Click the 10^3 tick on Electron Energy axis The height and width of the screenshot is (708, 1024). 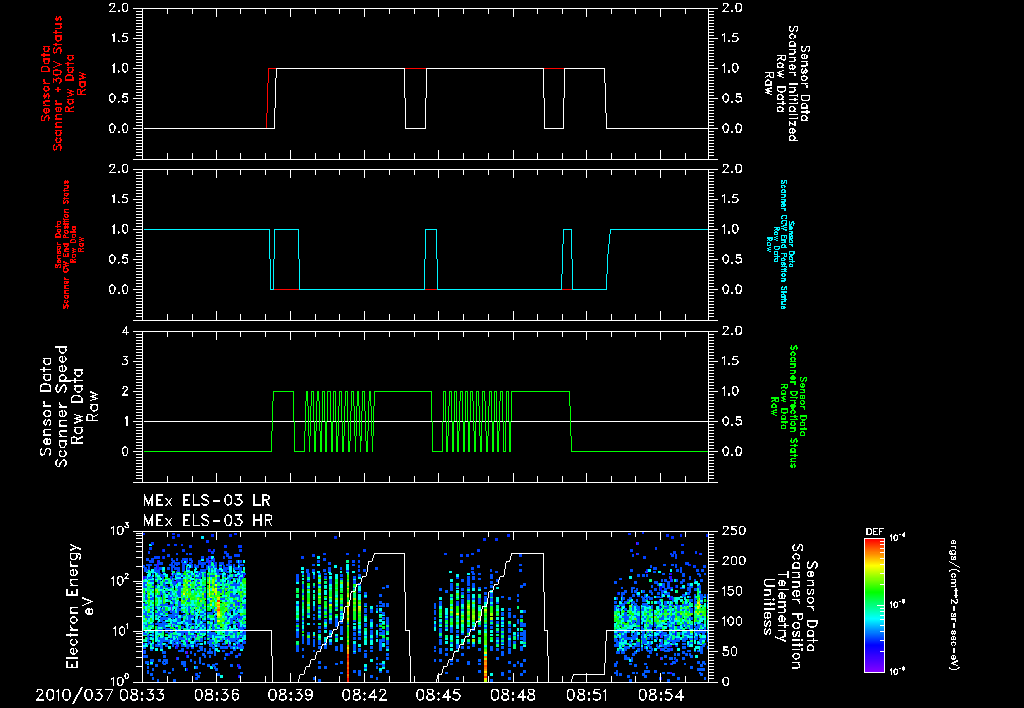click(x=120, y=530)
